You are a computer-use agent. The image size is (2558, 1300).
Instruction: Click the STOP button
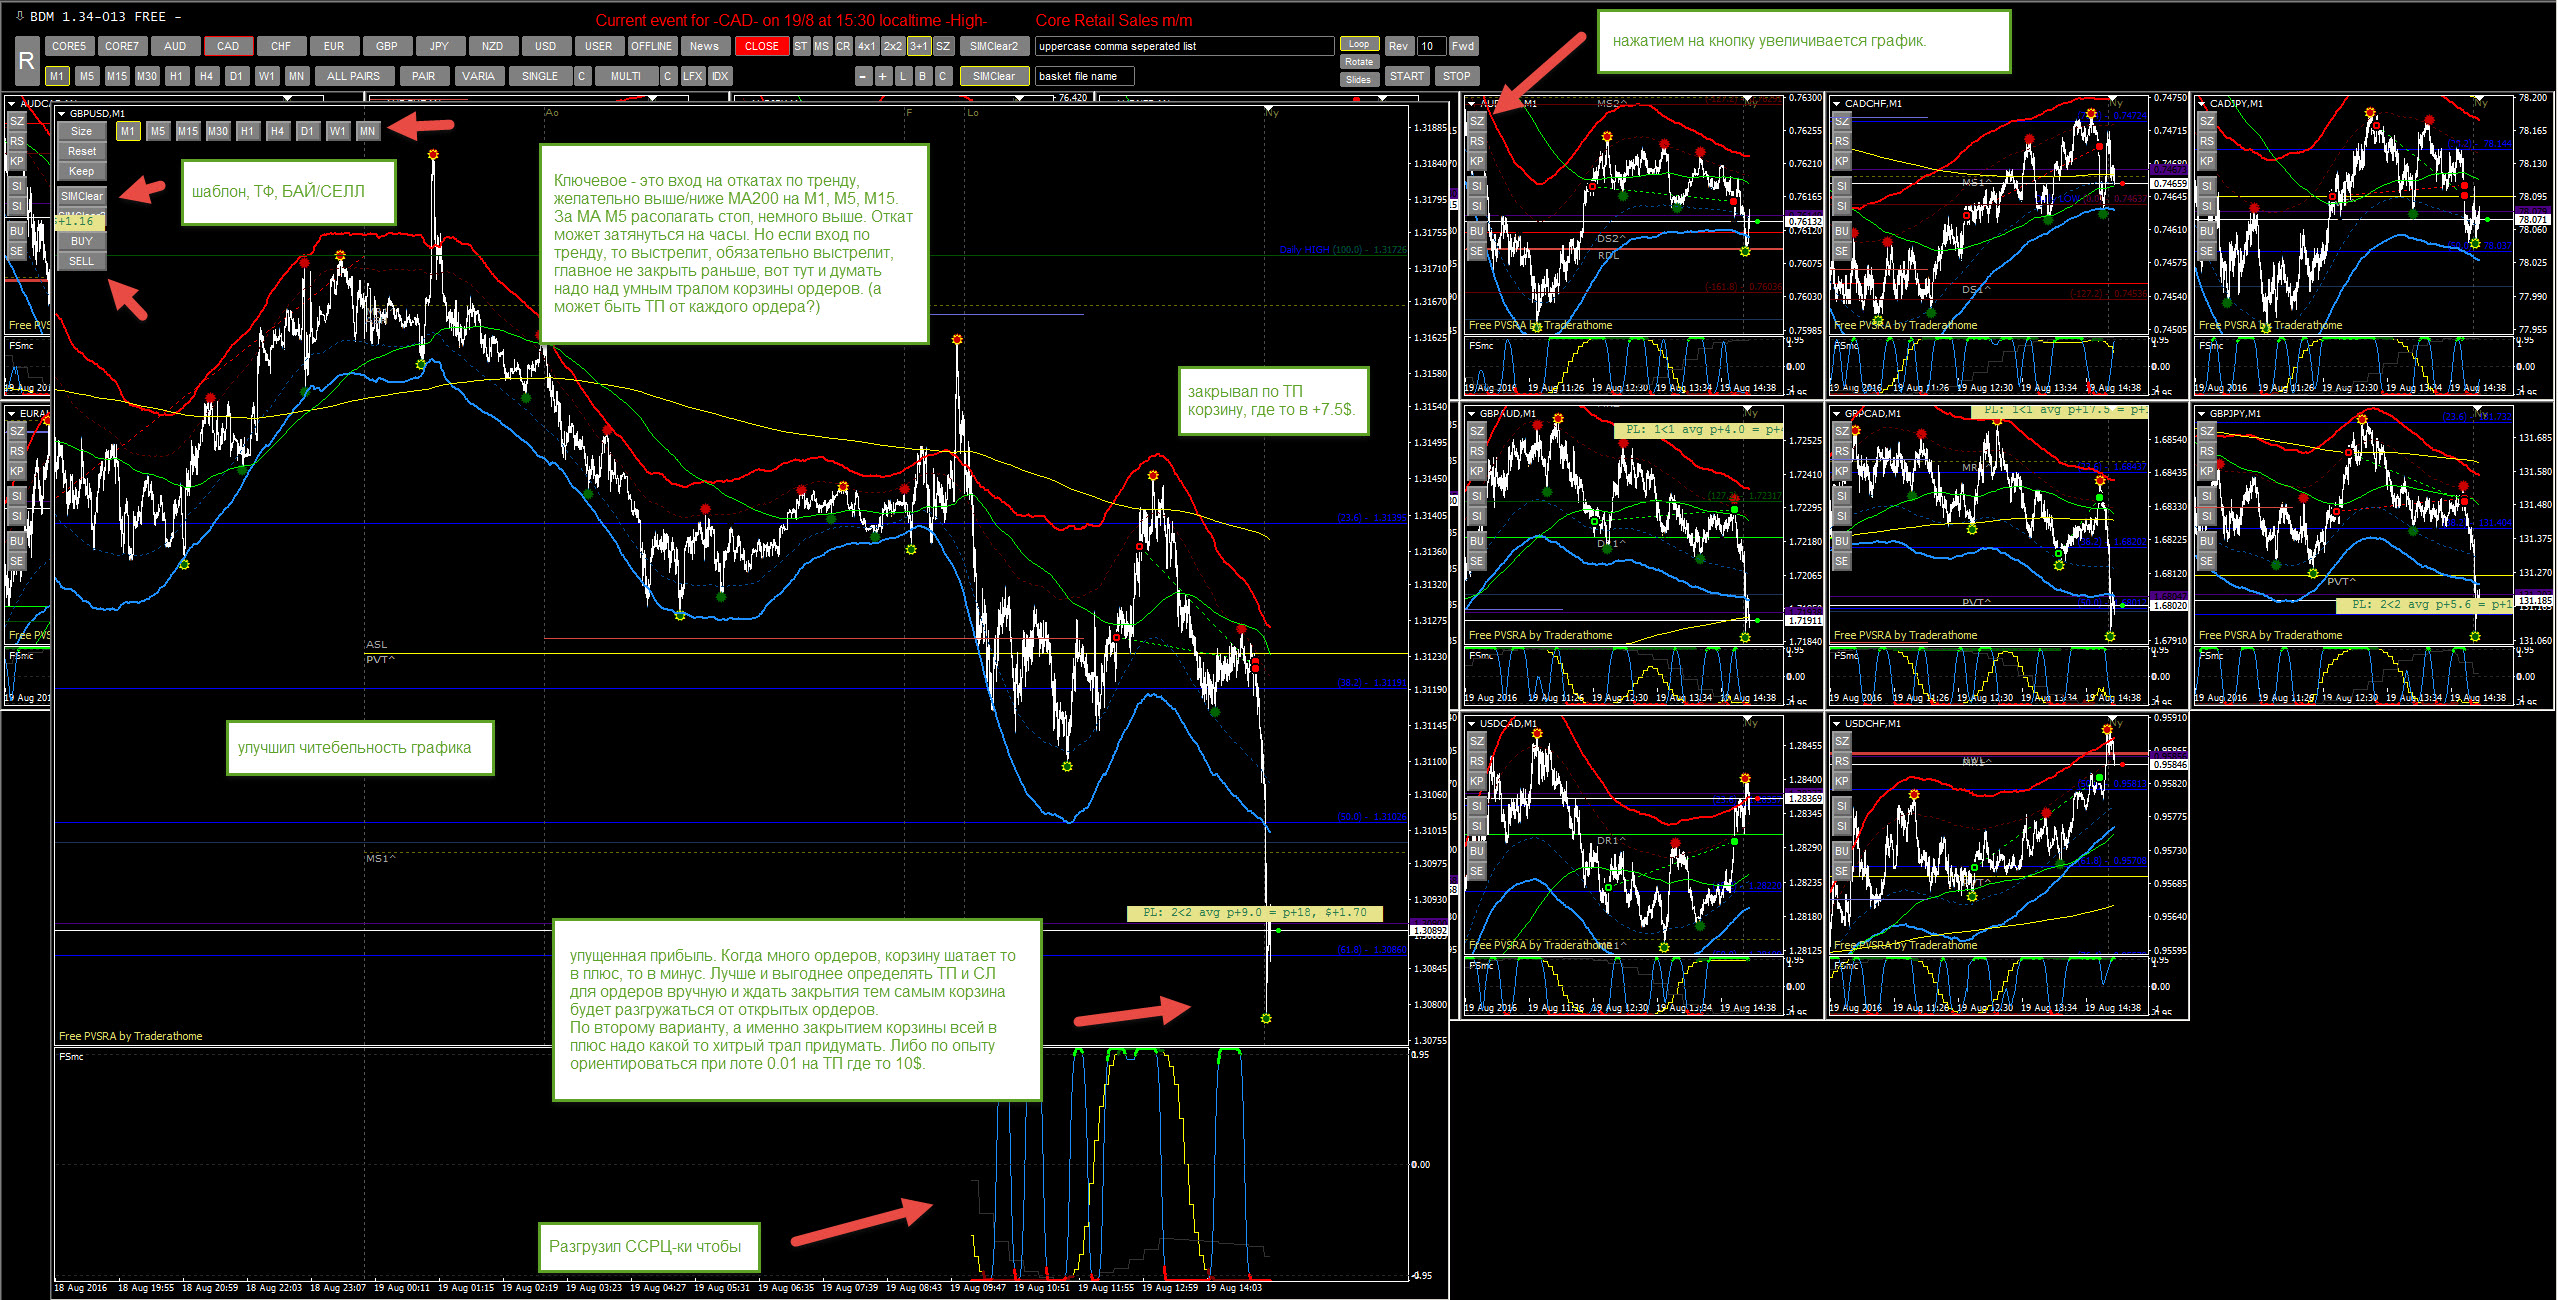[1457, 76]
